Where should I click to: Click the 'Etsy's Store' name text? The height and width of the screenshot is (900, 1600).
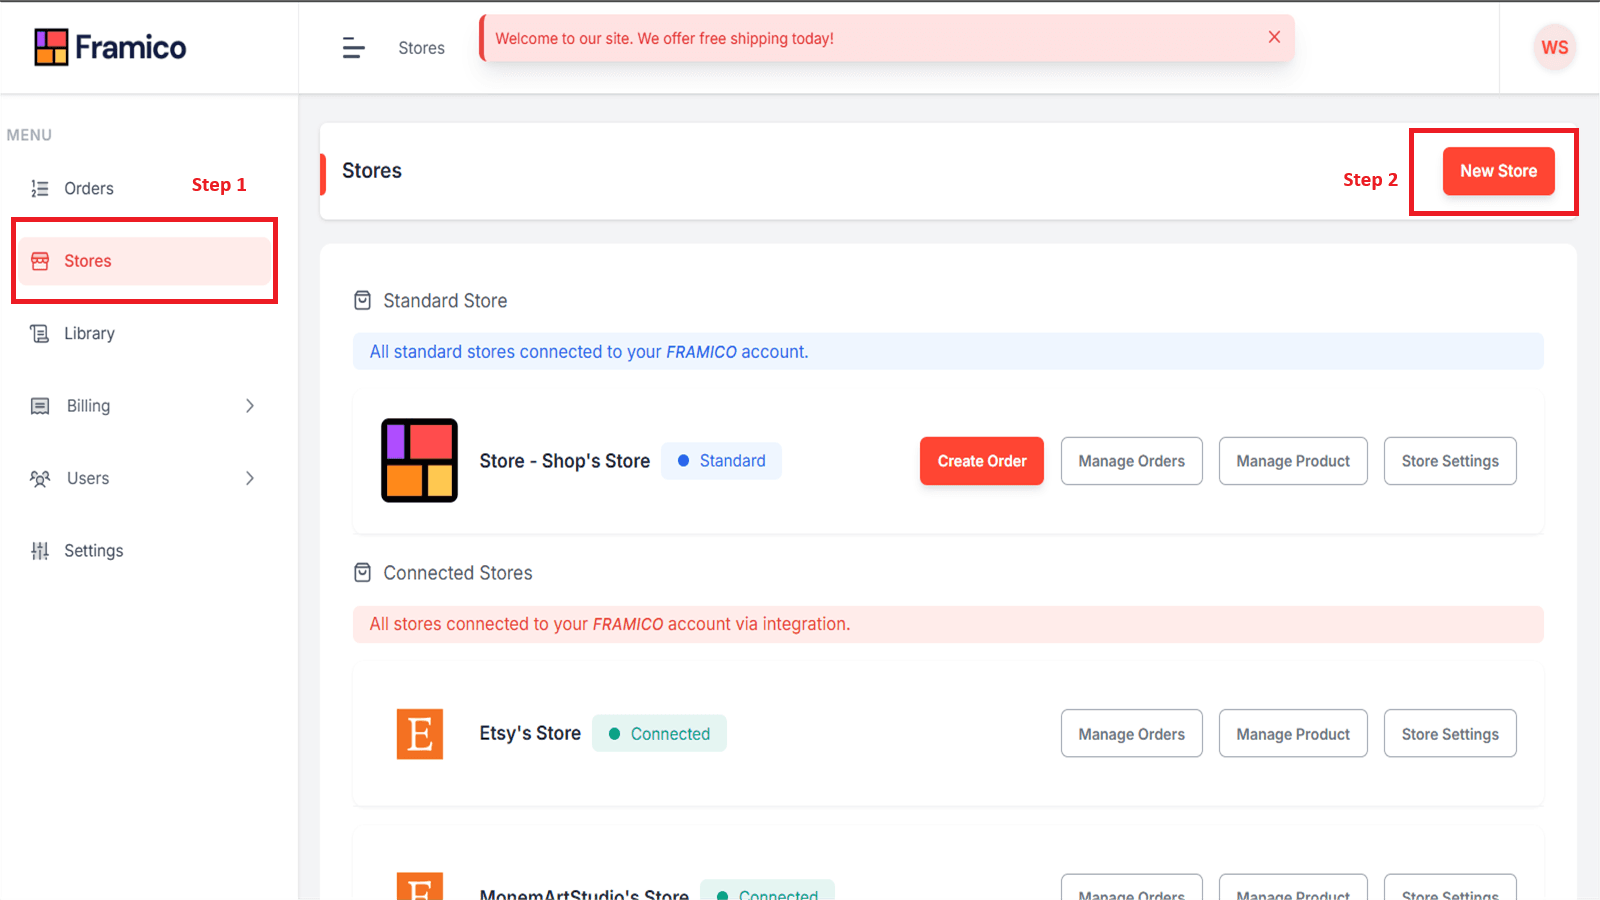(x=530, y=733)
